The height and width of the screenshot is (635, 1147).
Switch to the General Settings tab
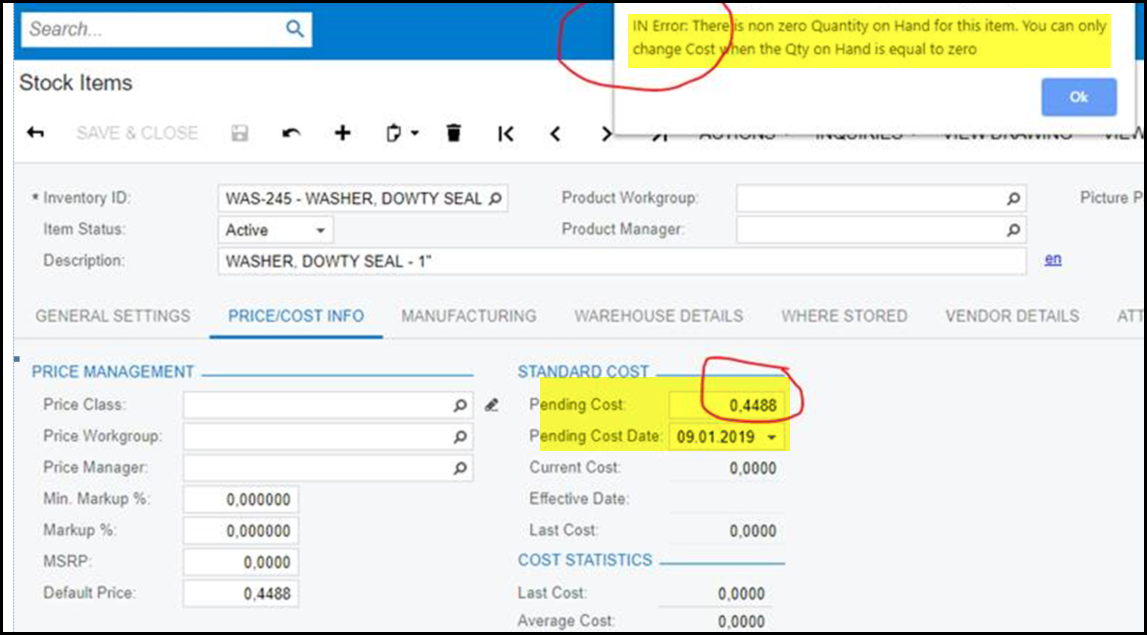pos(113,316)
